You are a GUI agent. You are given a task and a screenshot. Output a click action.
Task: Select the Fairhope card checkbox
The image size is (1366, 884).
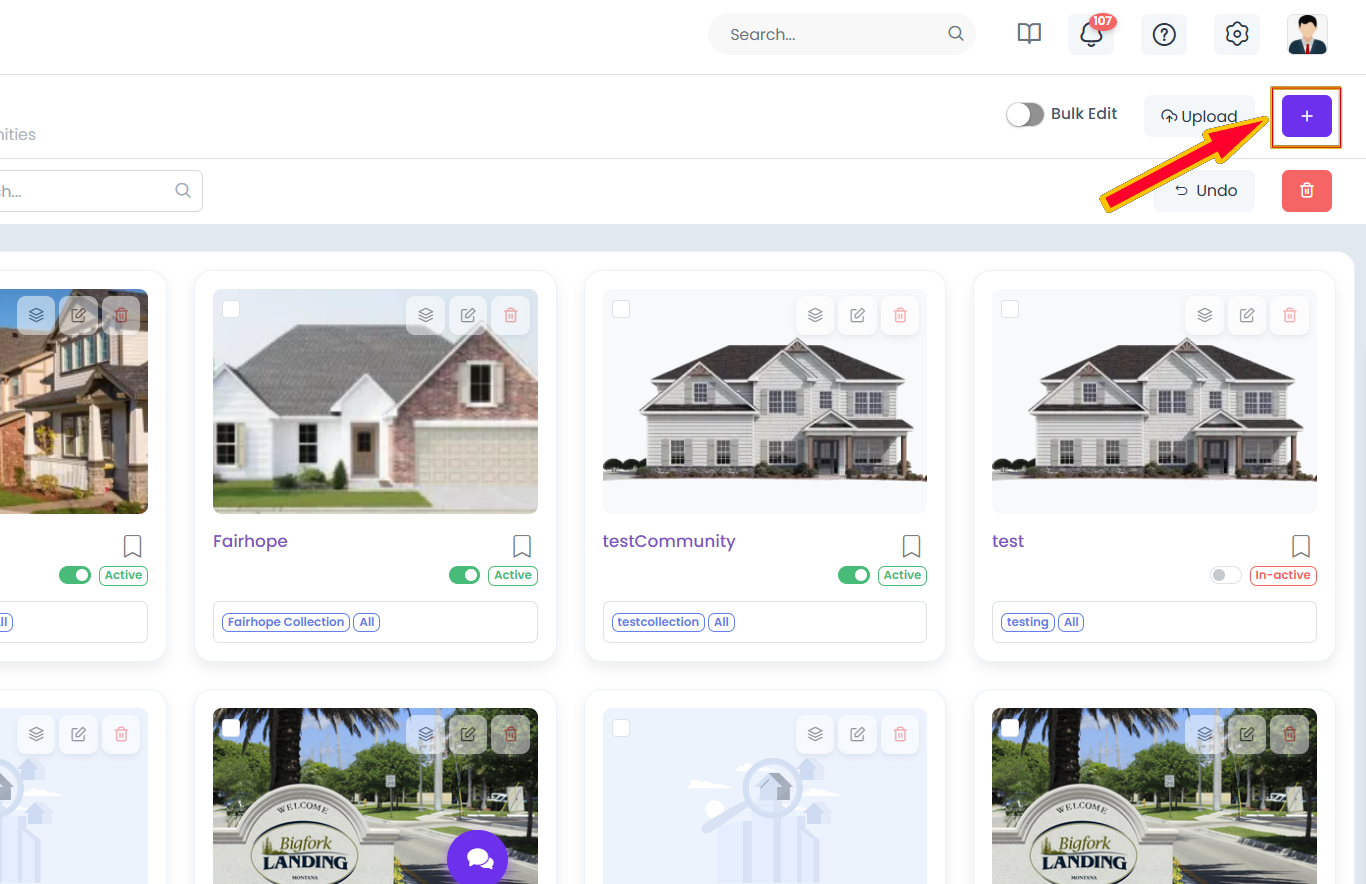coord(231,309)
